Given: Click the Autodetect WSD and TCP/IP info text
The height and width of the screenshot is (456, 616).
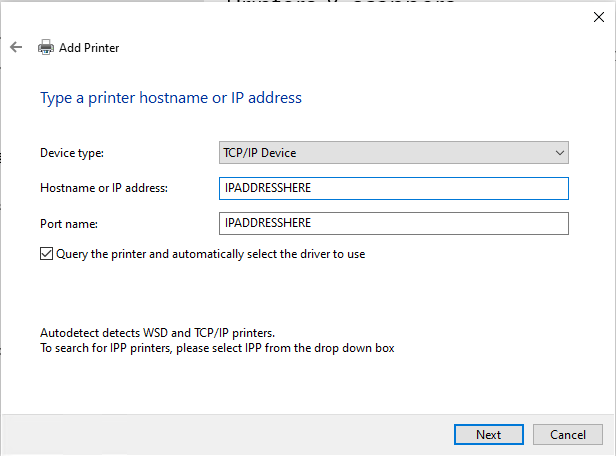Looking at the screenshot, I should coord(157,332).
